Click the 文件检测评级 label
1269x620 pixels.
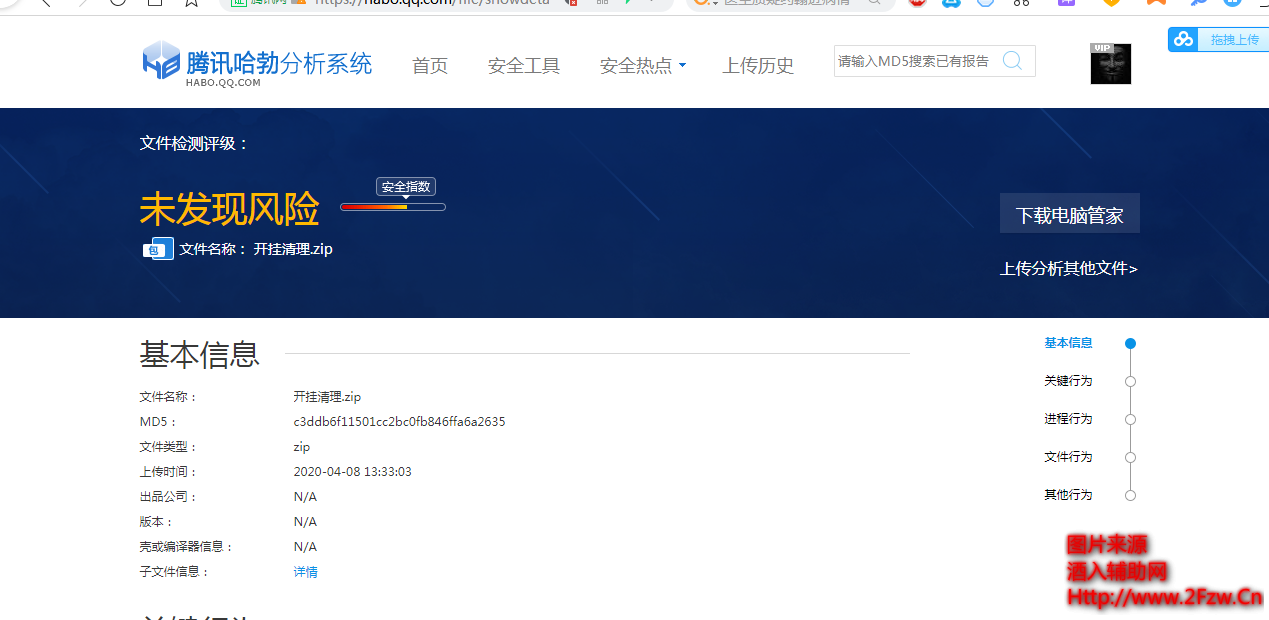194,143
